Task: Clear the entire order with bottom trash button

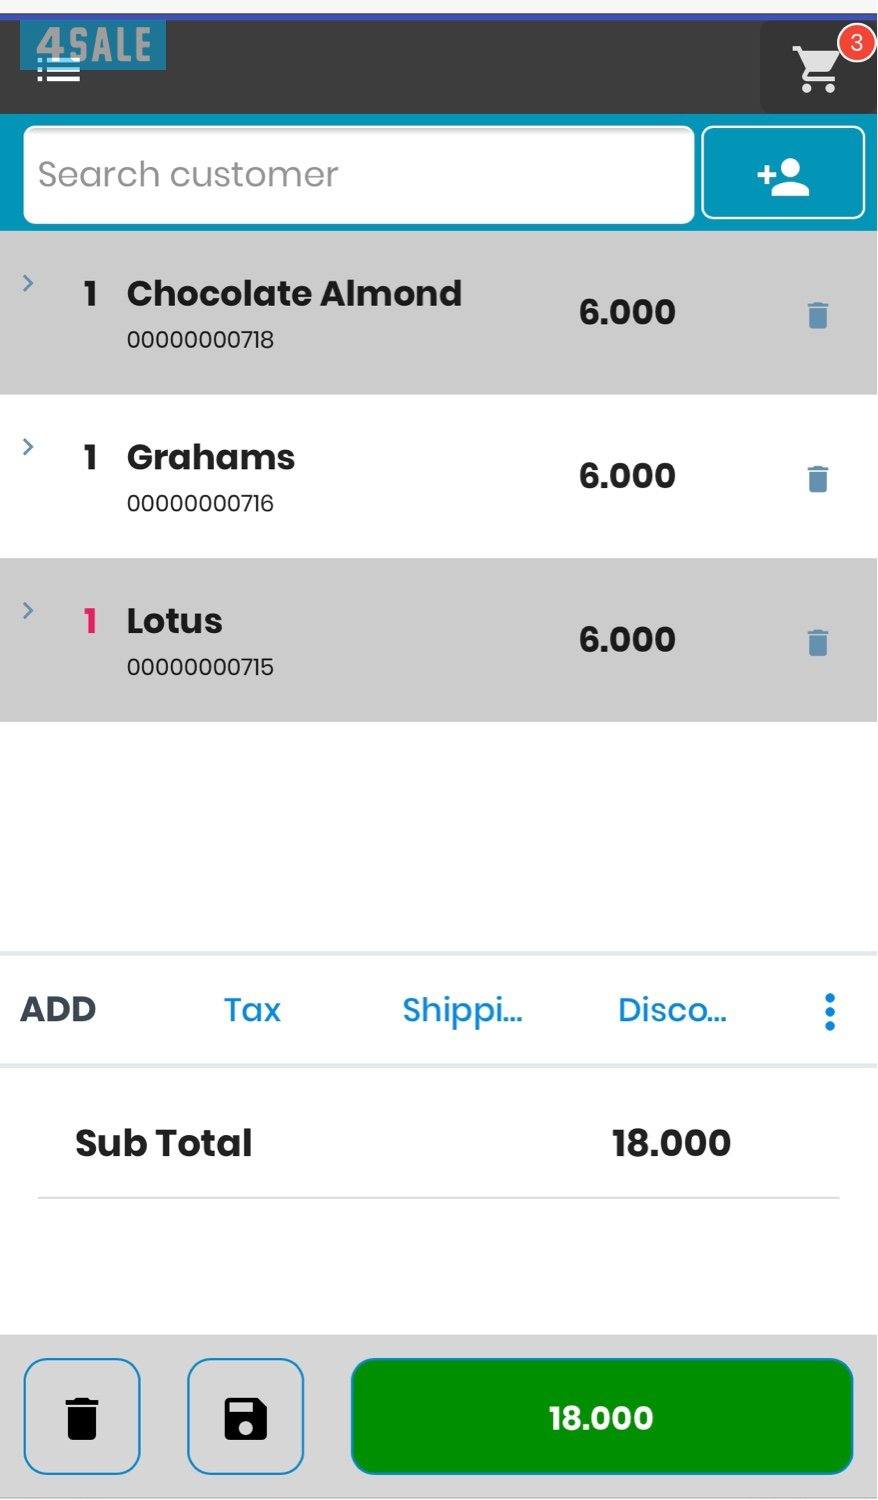Action: tap(82, 1417)
